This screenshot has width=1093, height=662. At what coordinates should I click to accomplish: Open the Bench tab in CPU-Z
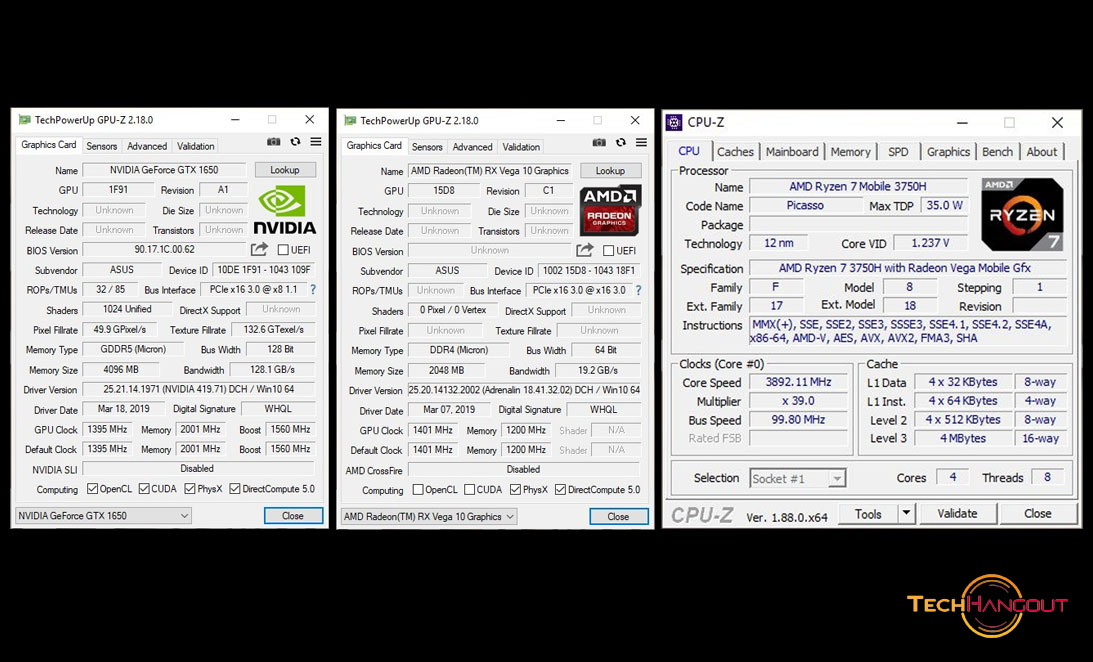coord(998,152)
